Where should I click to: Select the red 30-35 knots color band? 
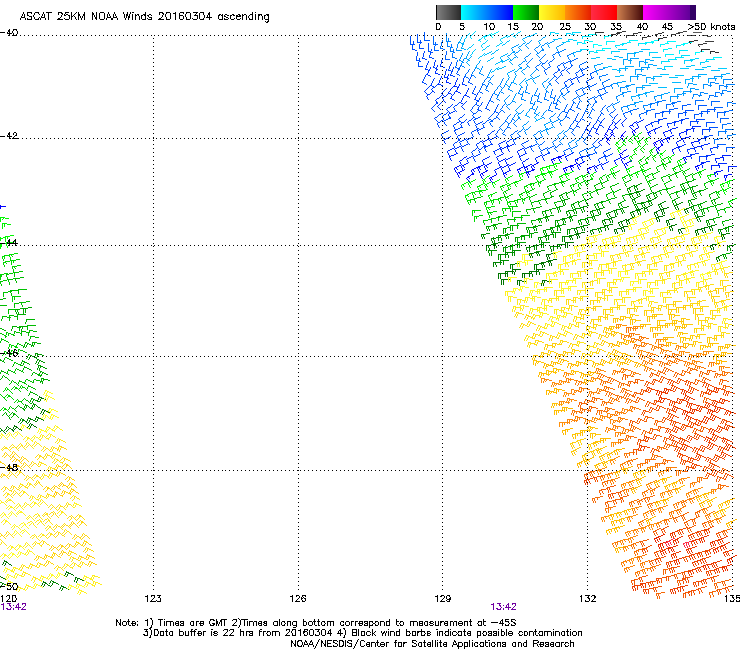[x=604, y=12]
